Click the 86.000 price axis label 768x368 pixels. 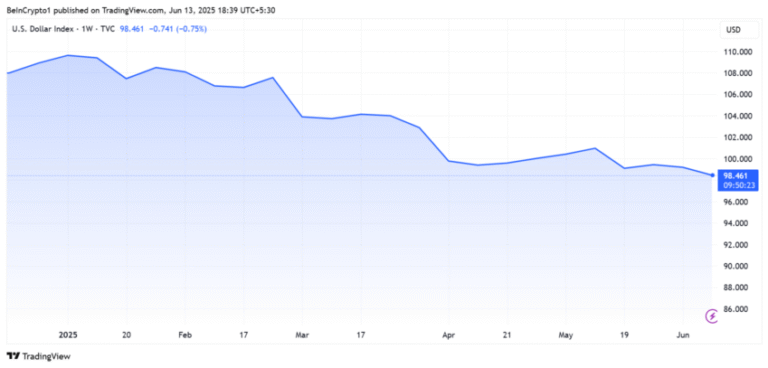point(736,309)
